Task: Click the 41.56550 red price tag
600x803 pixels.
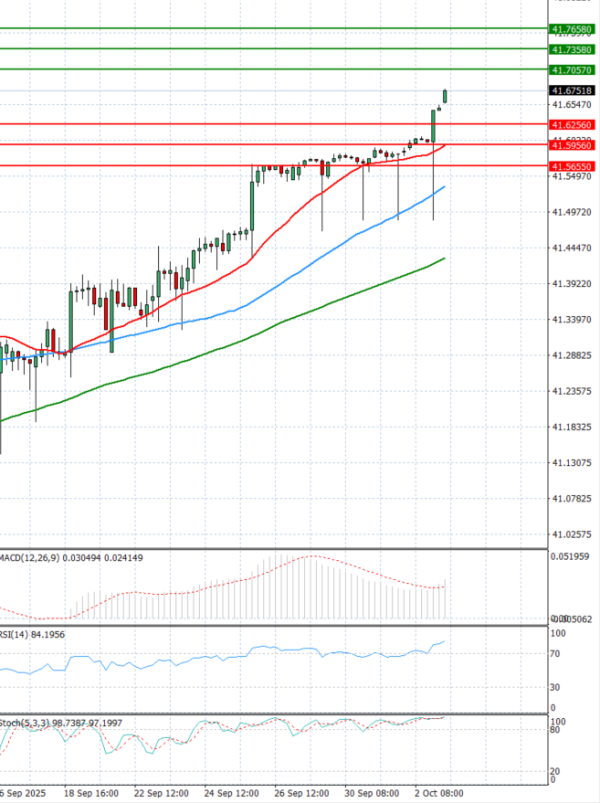Action: click(573, 166)
